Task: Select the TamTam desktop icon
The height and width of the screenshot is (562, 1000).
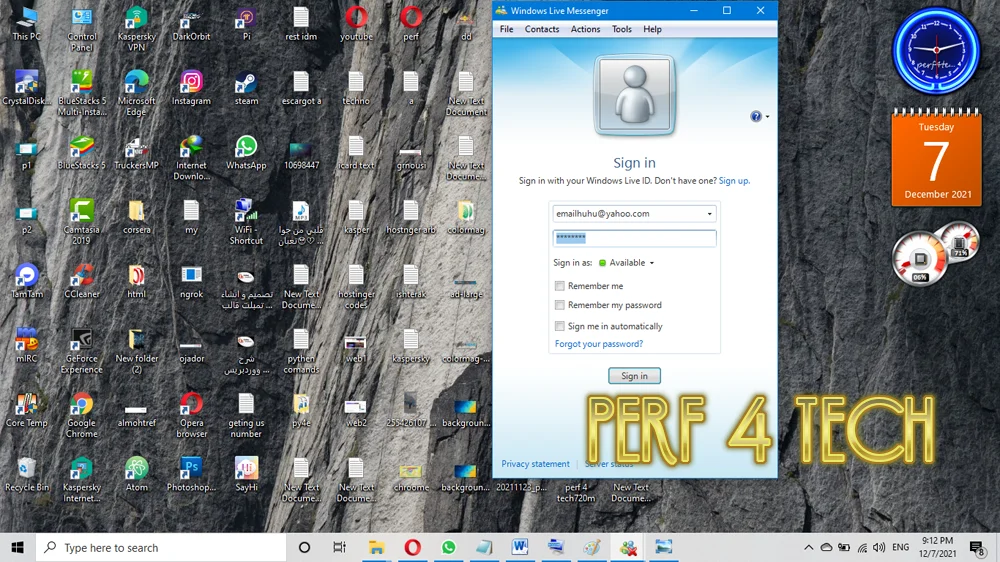Action: click(x=26, y=281)
